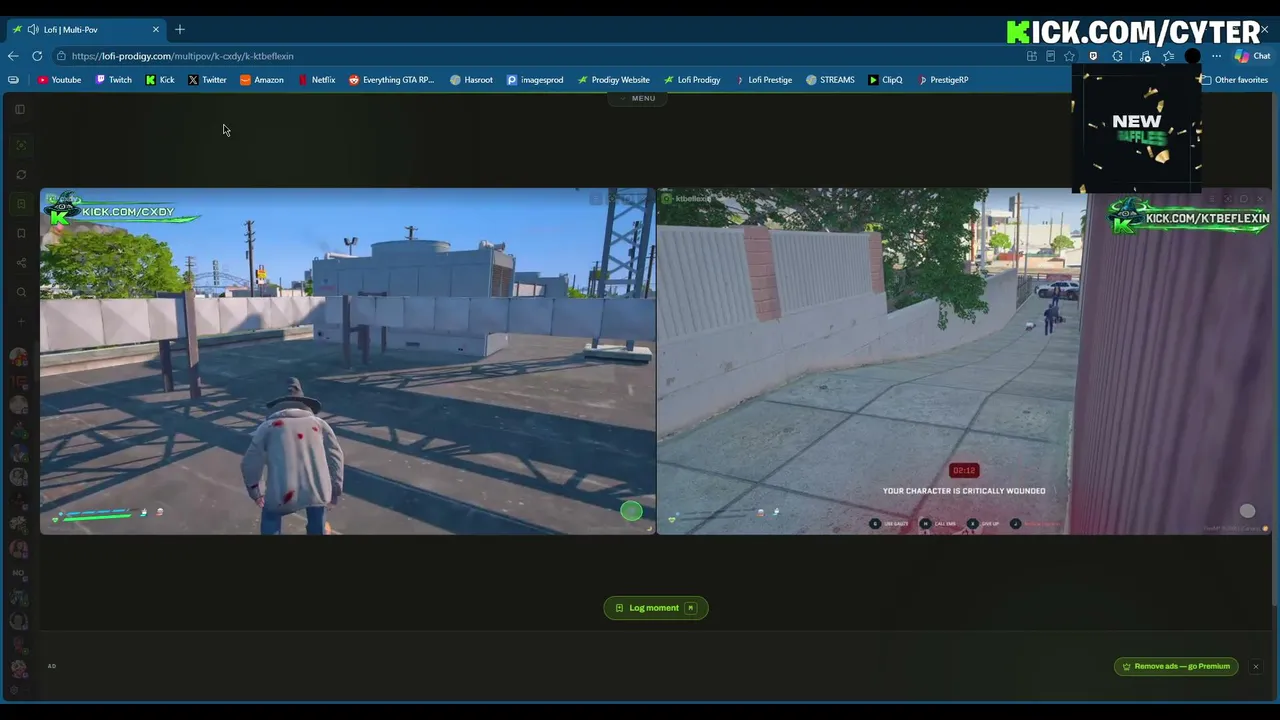This screenshot has height=720, width=1280.
Task: Toggle the green circle on cxdy stream
Action: point(631,511)
